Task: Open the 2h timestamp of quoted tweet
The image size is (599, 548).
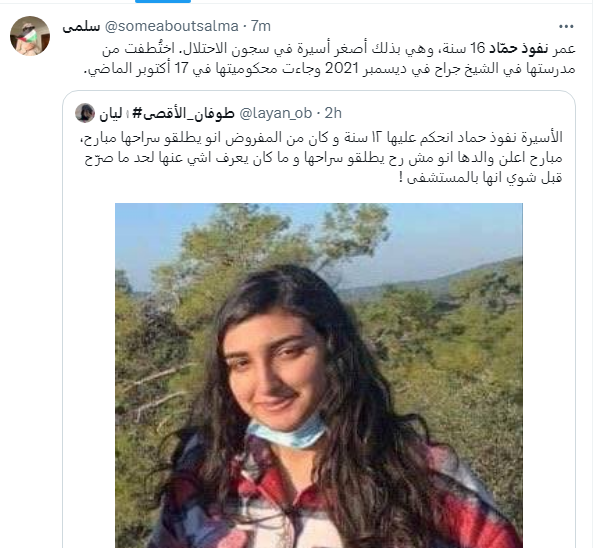Action: tap(333, 113)
